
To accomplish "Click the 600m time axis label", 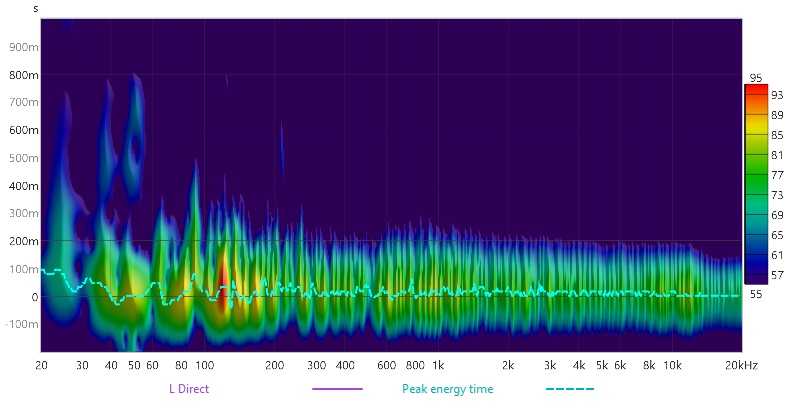I will 23,130.
